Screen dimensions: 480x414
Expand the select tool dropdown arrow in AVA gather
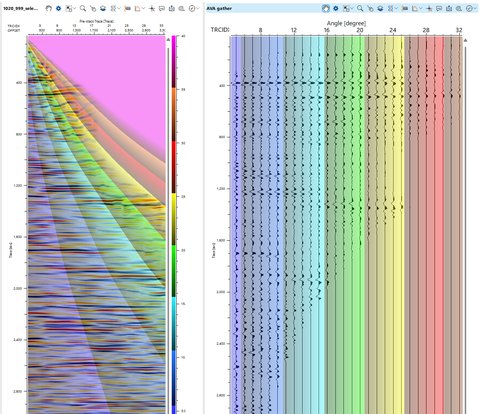click(x=351, y=9)
